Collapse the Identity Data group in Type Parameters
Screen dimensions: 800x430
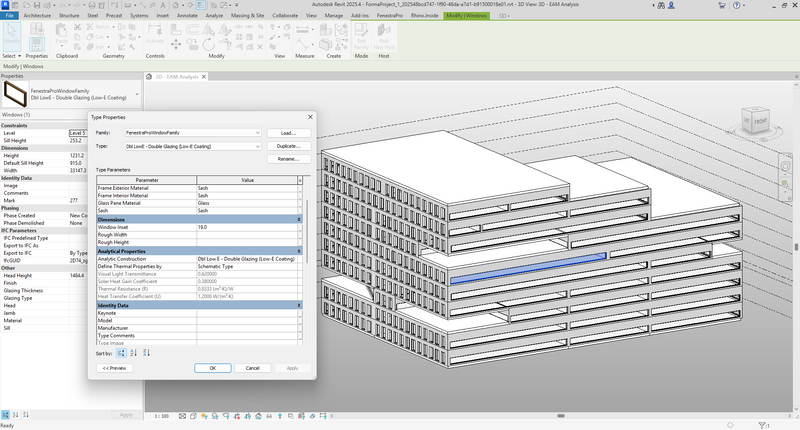(x=299, y=306)
